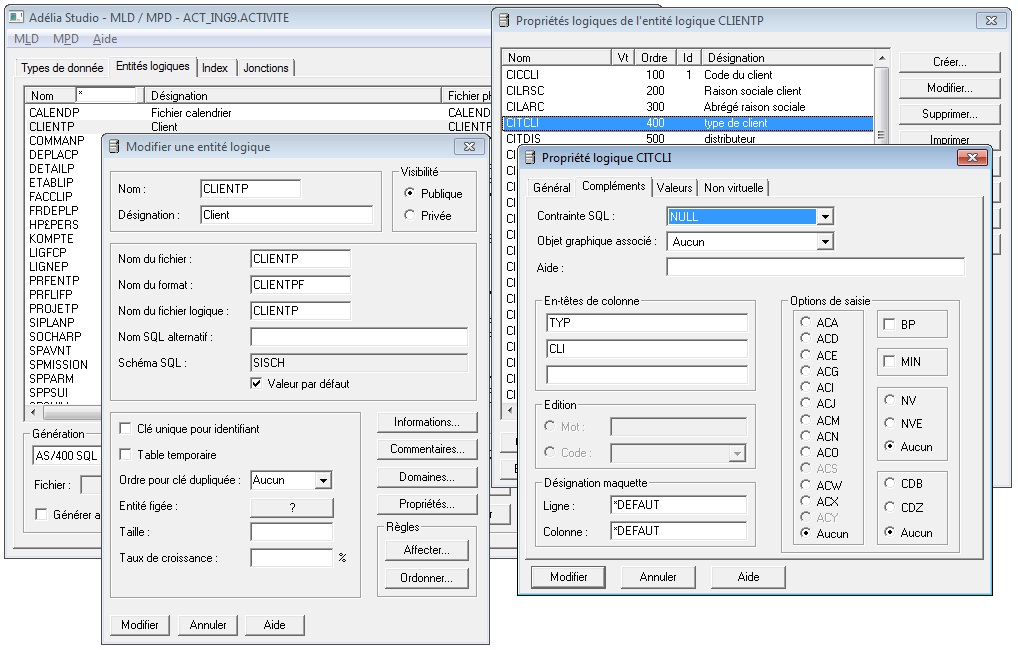Select the Privée visibility radio button
The image size is (1018, 650).
coord(410,215)
